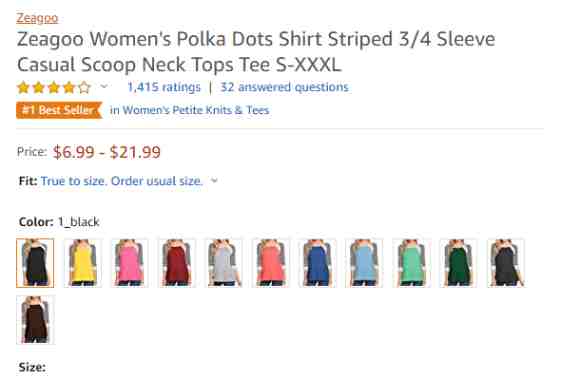
Task: Select the black color swatch
Action: pyautogui.click(x=35, y=263)
